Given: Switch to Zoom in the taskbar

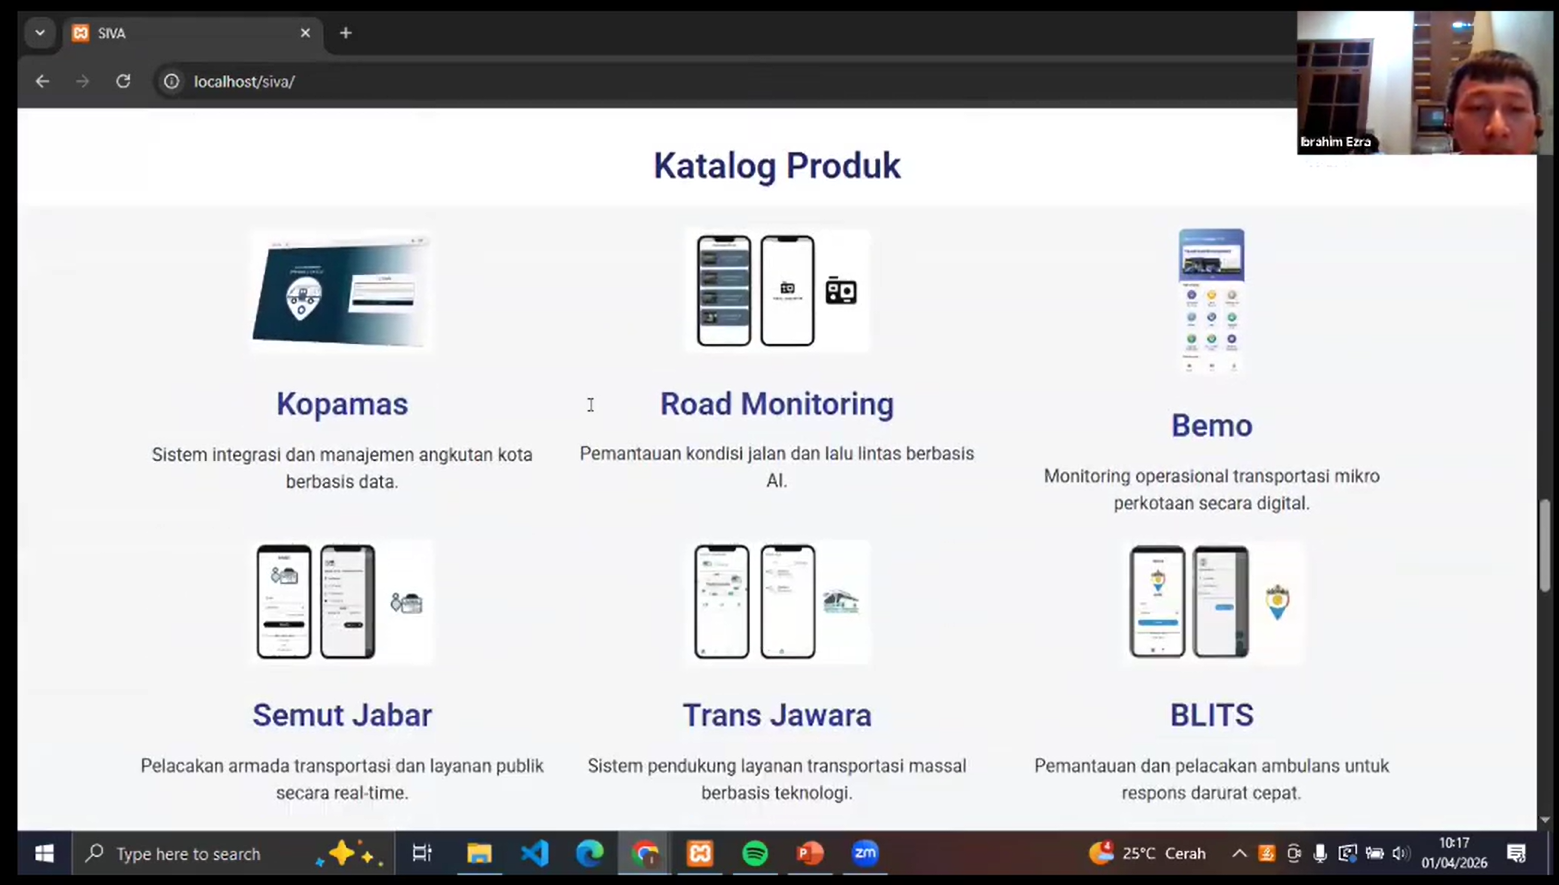Looking at the screenshot, I should (x=865, y=853).
